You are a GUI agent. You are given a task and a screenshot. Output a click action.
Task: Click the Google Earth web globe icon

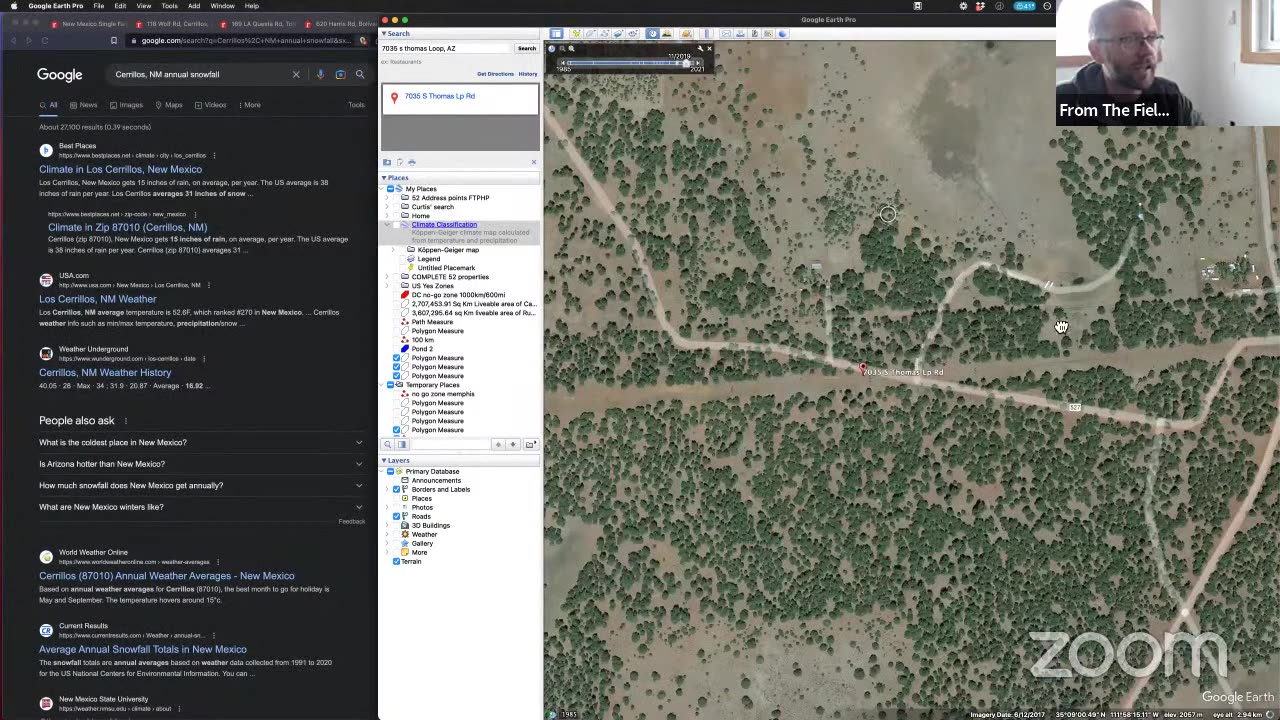tap(782, 34)
